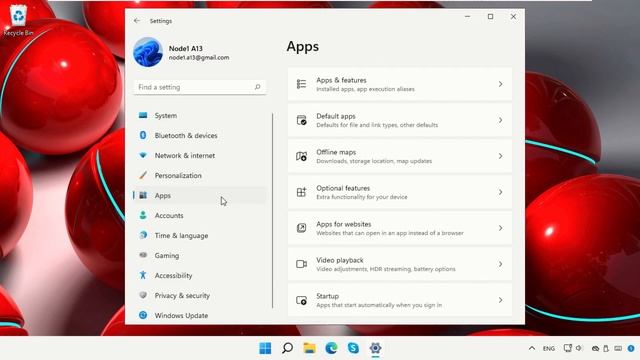Select the Personalization paintbrush icon
This screenshot has height=360, width=640.
(x=143, y=175)
